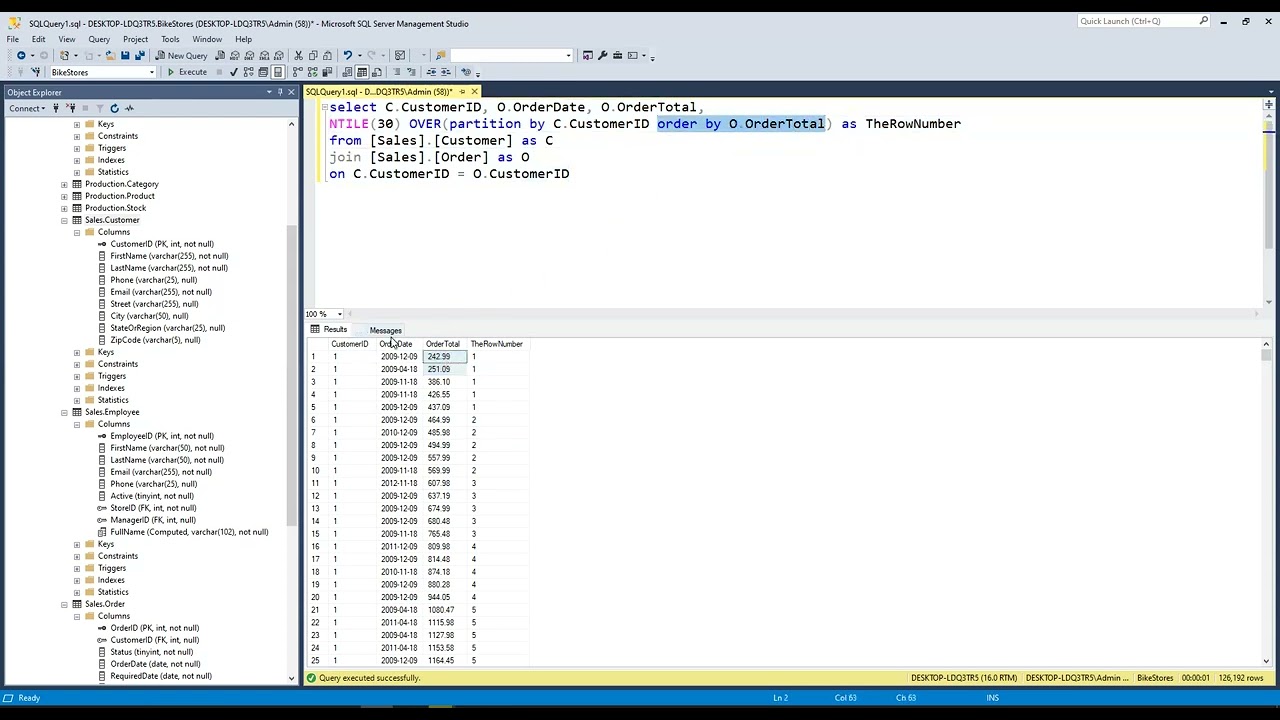The width and height of the screenshot is (1280, 720).
Task: Navigate backward with the back arrow icon
Action: [x=21, y=55]
